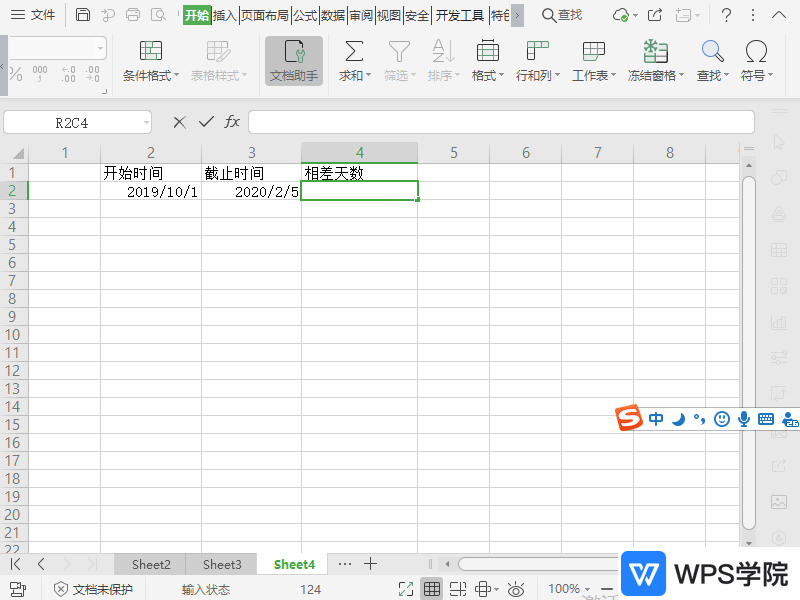The image size is (800, 600).
Task: Click the 排序 sort icon
Action: [443, 51]
